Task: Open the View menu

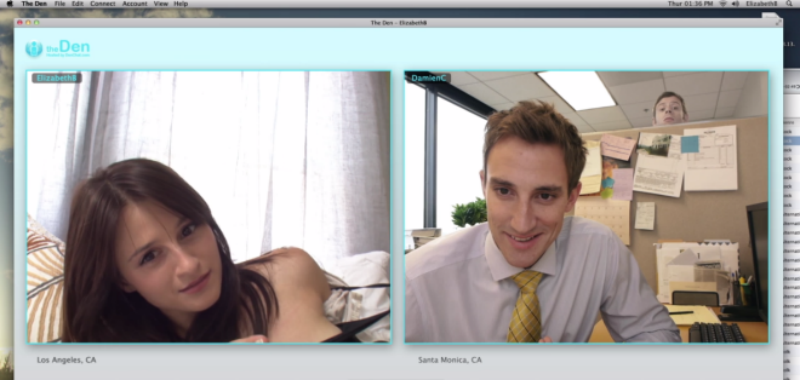Action: [161, 4]
